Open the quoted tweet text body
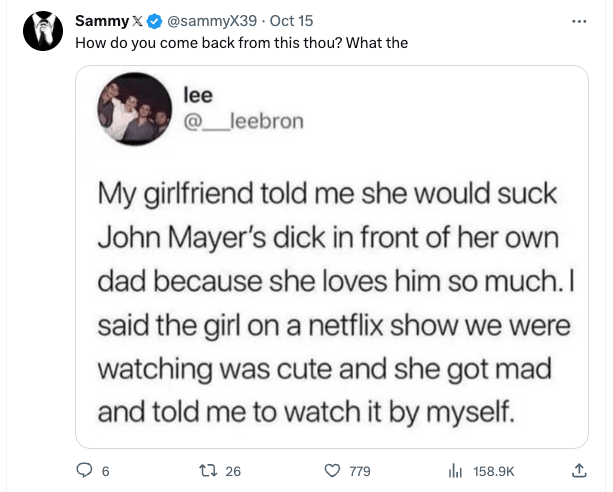Screen dimensions: 613x492 [x=335, y=303]
